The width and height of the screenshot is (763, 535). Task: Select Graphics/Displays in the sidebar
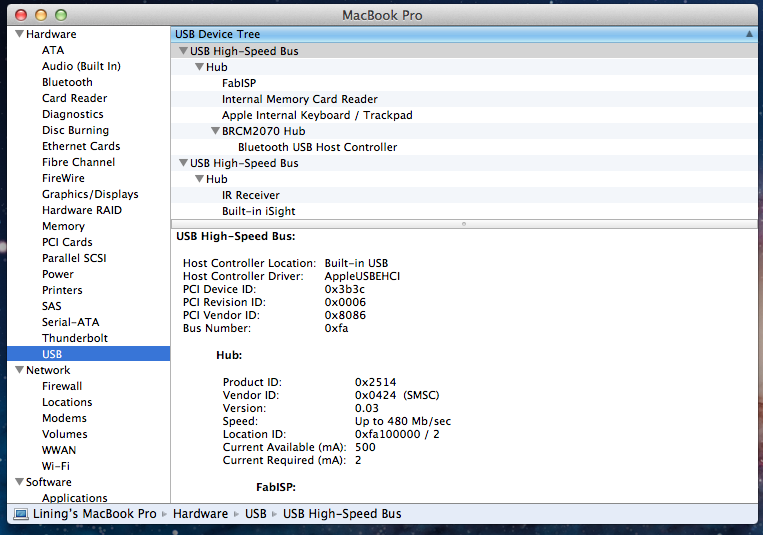click(x=90, y=194)
